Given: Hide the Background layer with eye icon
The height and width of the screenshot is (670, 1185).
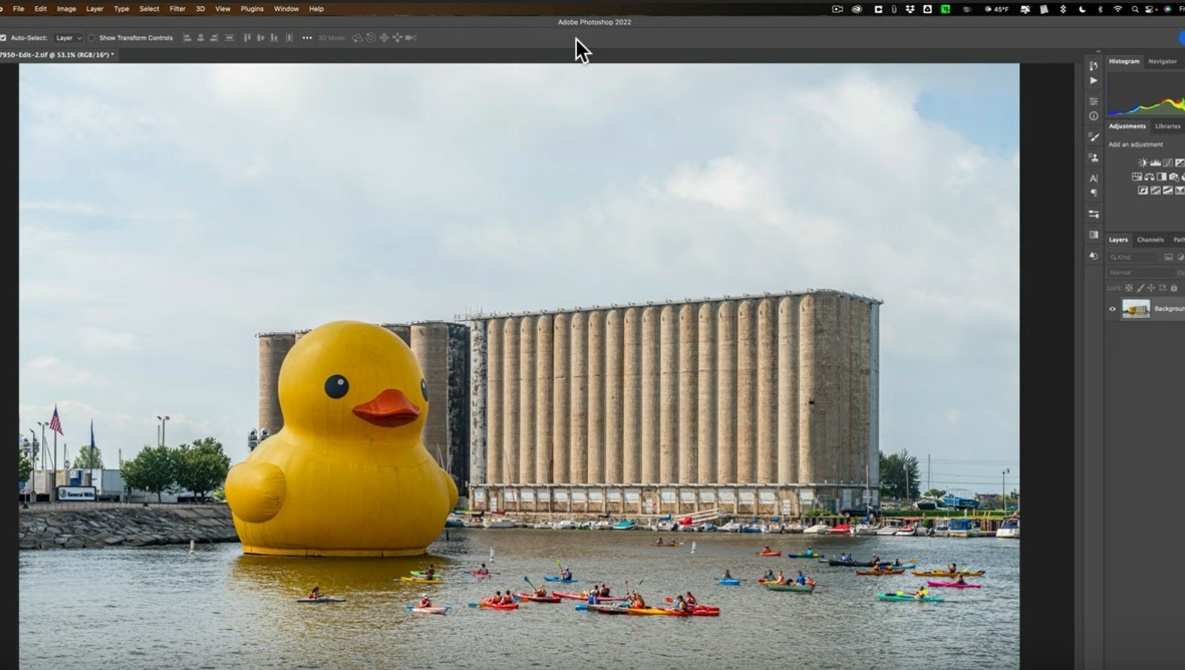Looking at the screenshot, I should pyautogui.click(x=1112, y=309).
